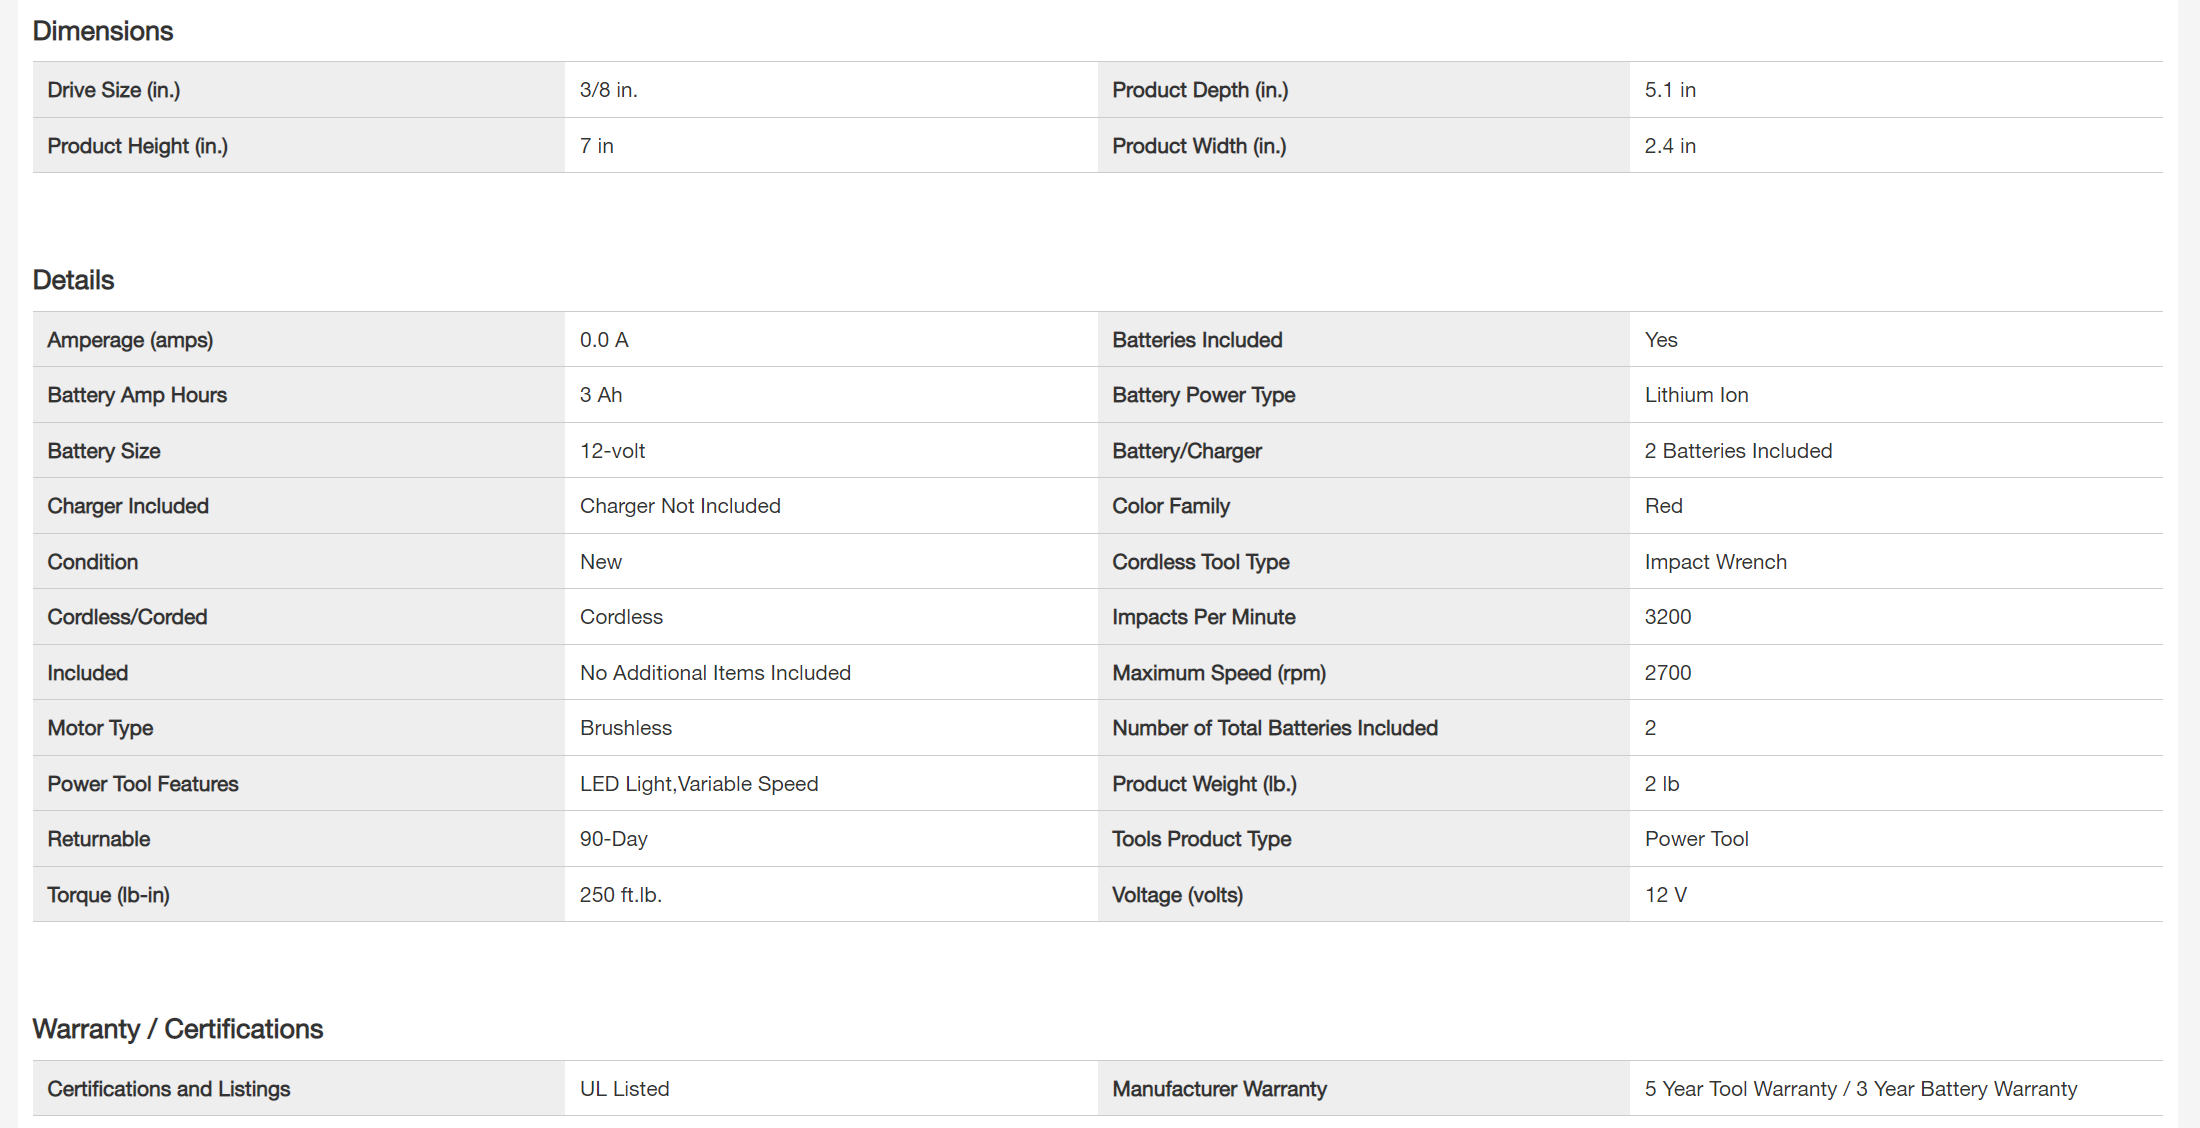Select the Torque value 250 ft.lb.
The height and width of the screenshot is (1128, 2200).
tap(620, 895)
